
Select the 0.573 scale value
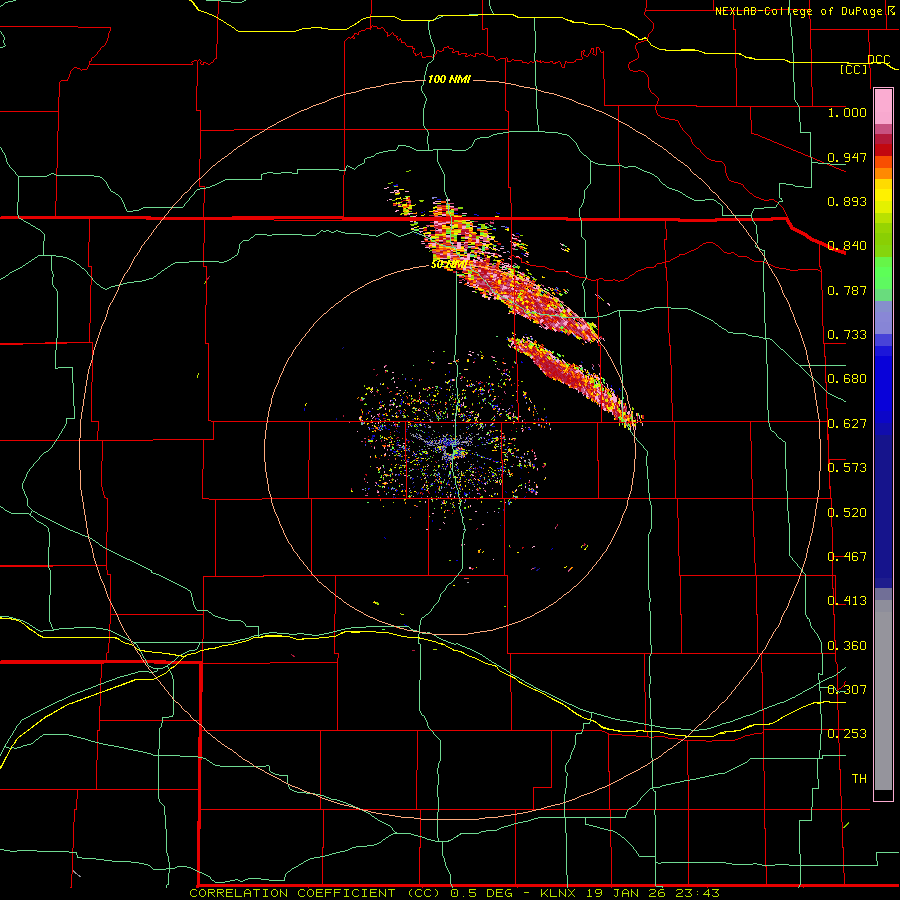coord(847,468)
